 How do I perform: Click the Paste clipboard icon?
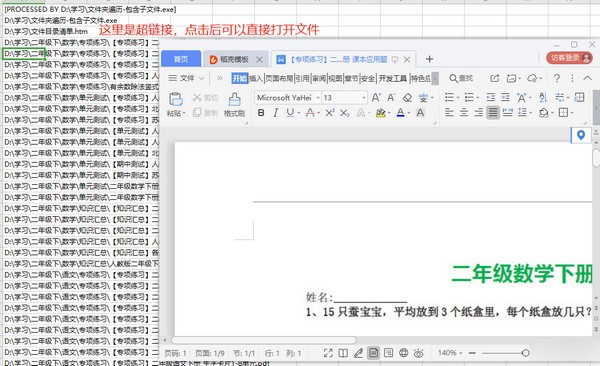point(176,99)
